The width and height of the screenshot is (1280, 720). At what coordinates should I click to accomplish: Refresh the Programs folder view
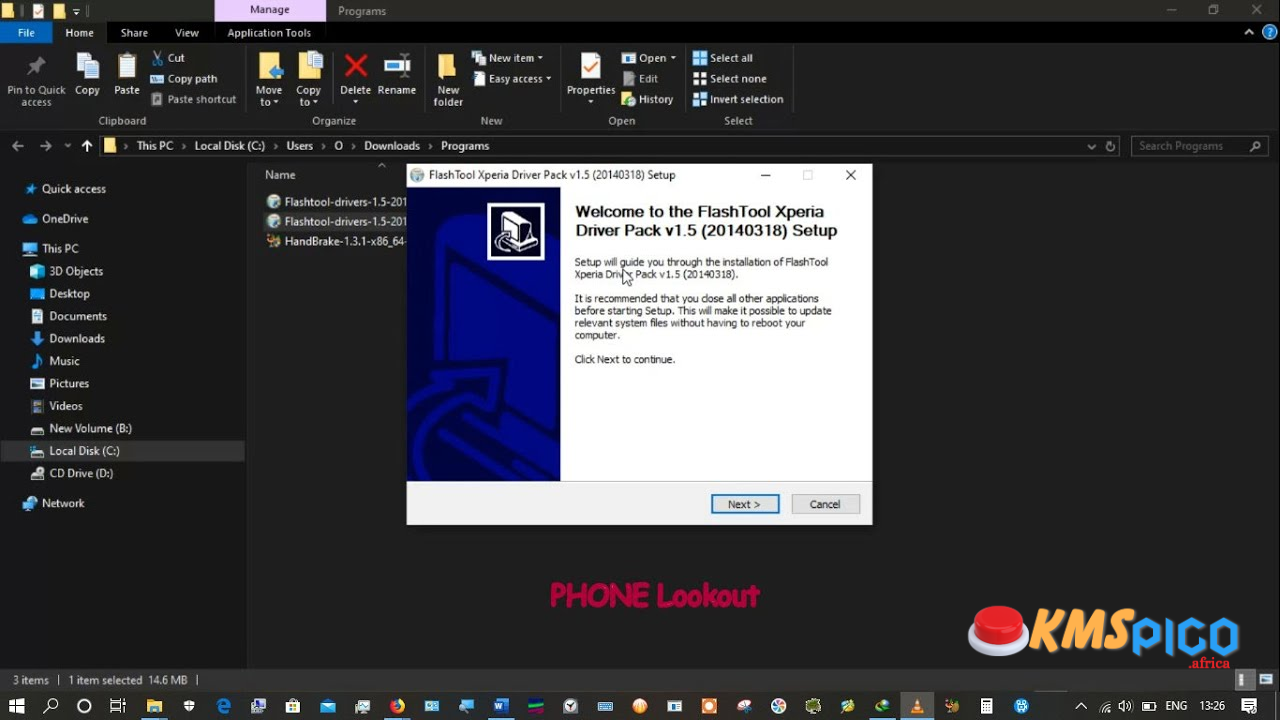1110,146
